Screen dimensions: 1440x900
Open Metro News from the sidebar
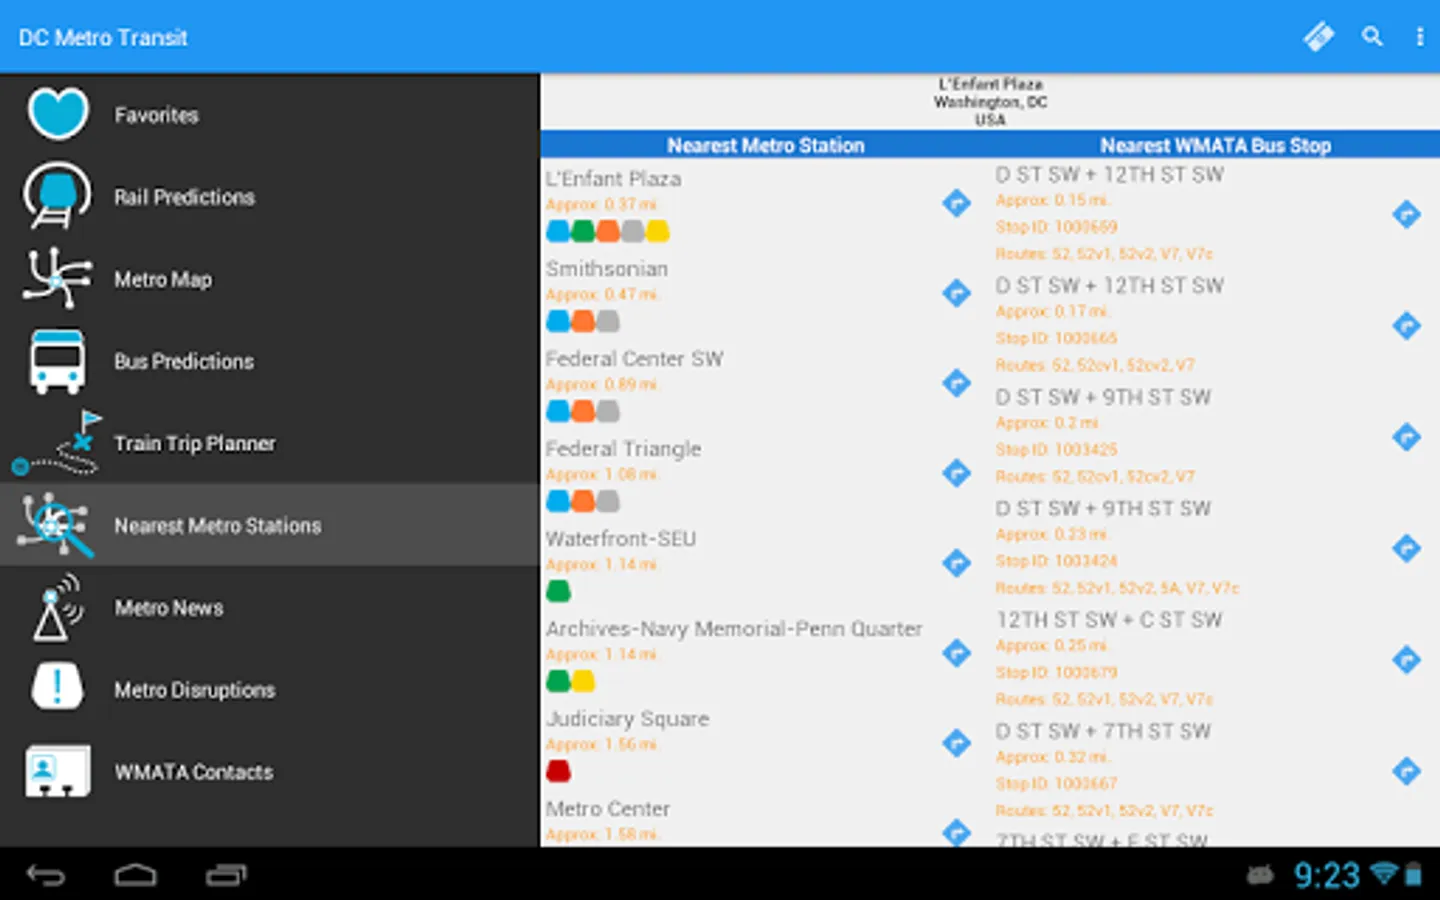pyautogui.click(x=270, y=607)
